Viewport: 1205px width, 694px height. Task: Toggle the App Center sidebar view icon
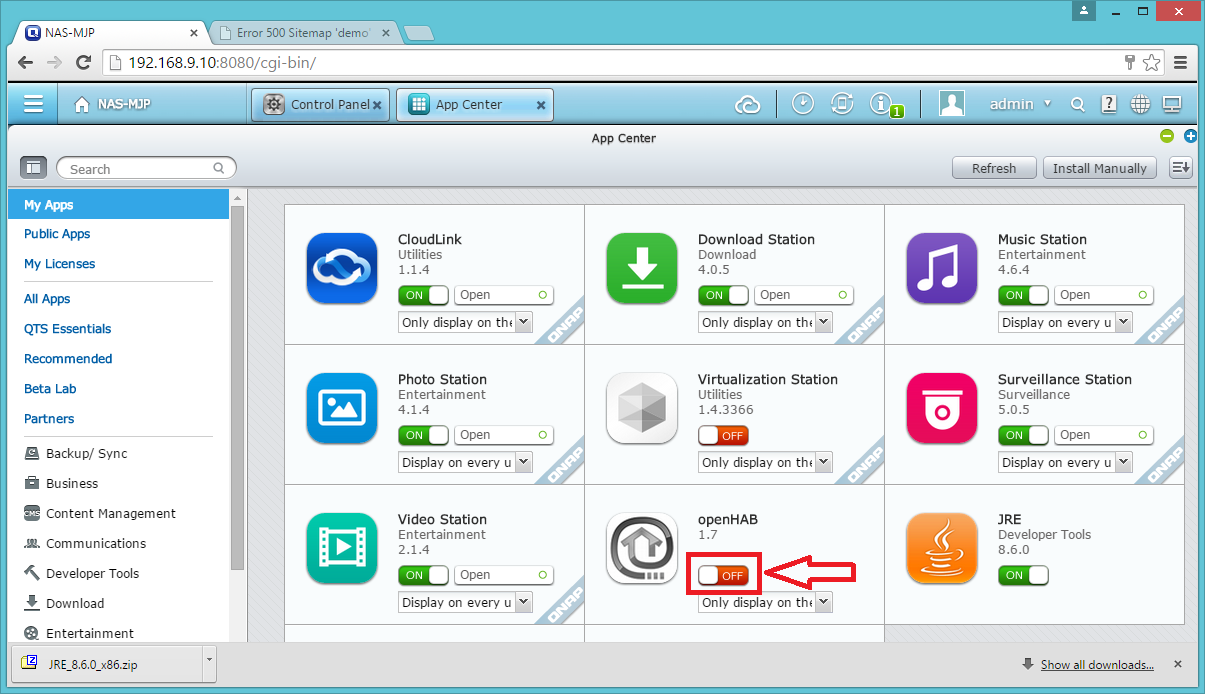(x=34, y=168)
